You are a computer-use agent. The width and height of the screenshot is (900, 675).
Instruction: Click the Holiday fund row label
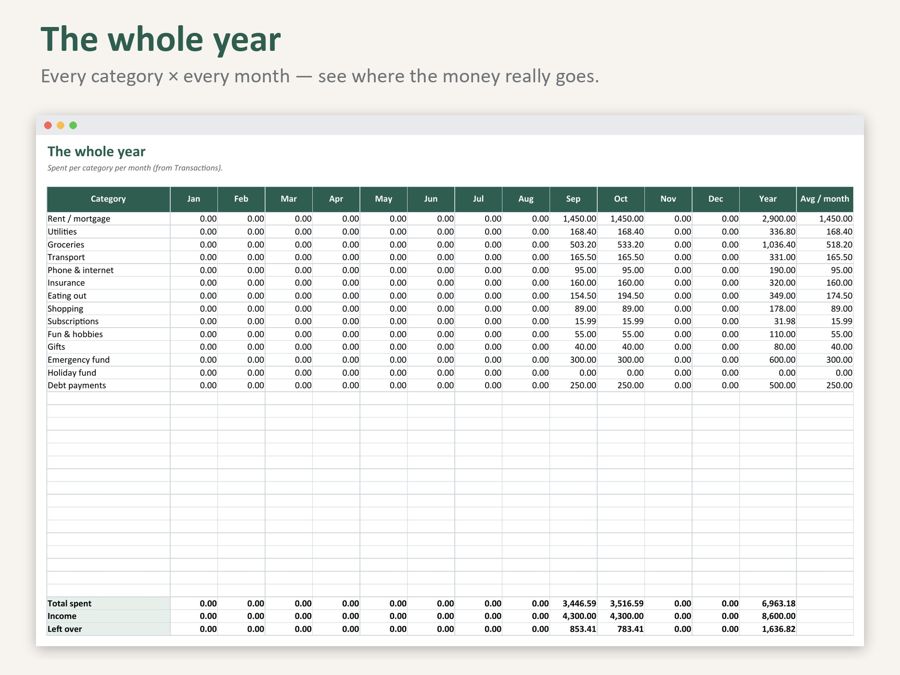pyautogui.click(x=72, y=373)
